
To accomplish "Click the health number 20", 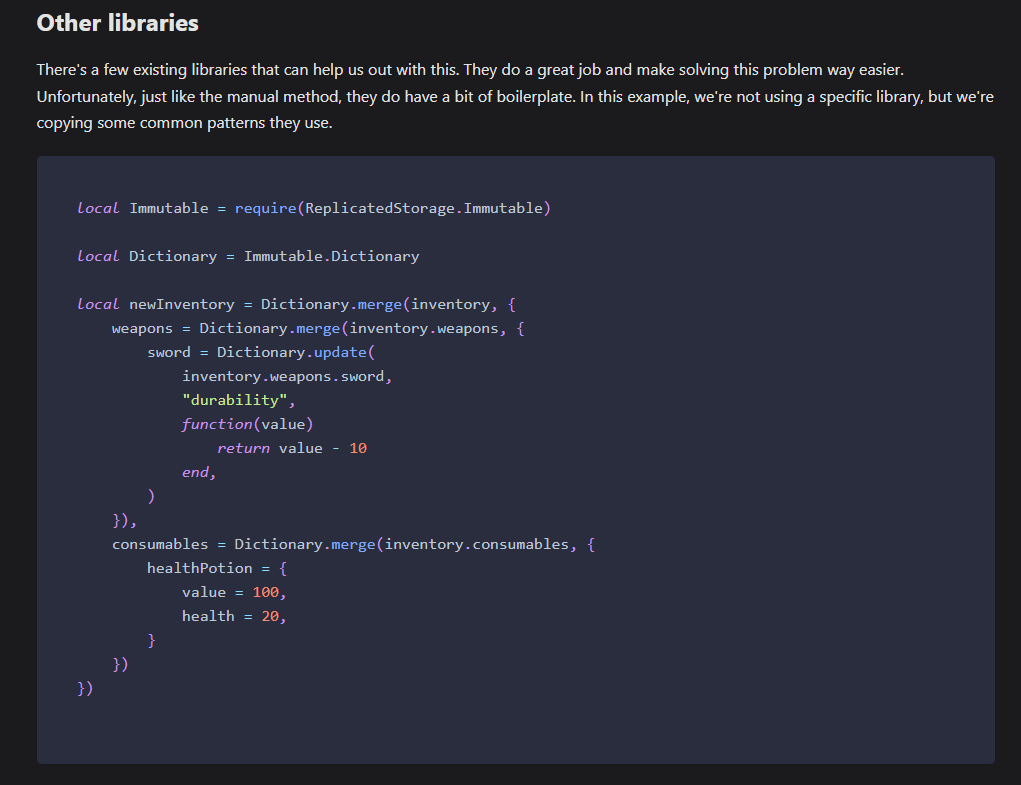I will point(270,616).
